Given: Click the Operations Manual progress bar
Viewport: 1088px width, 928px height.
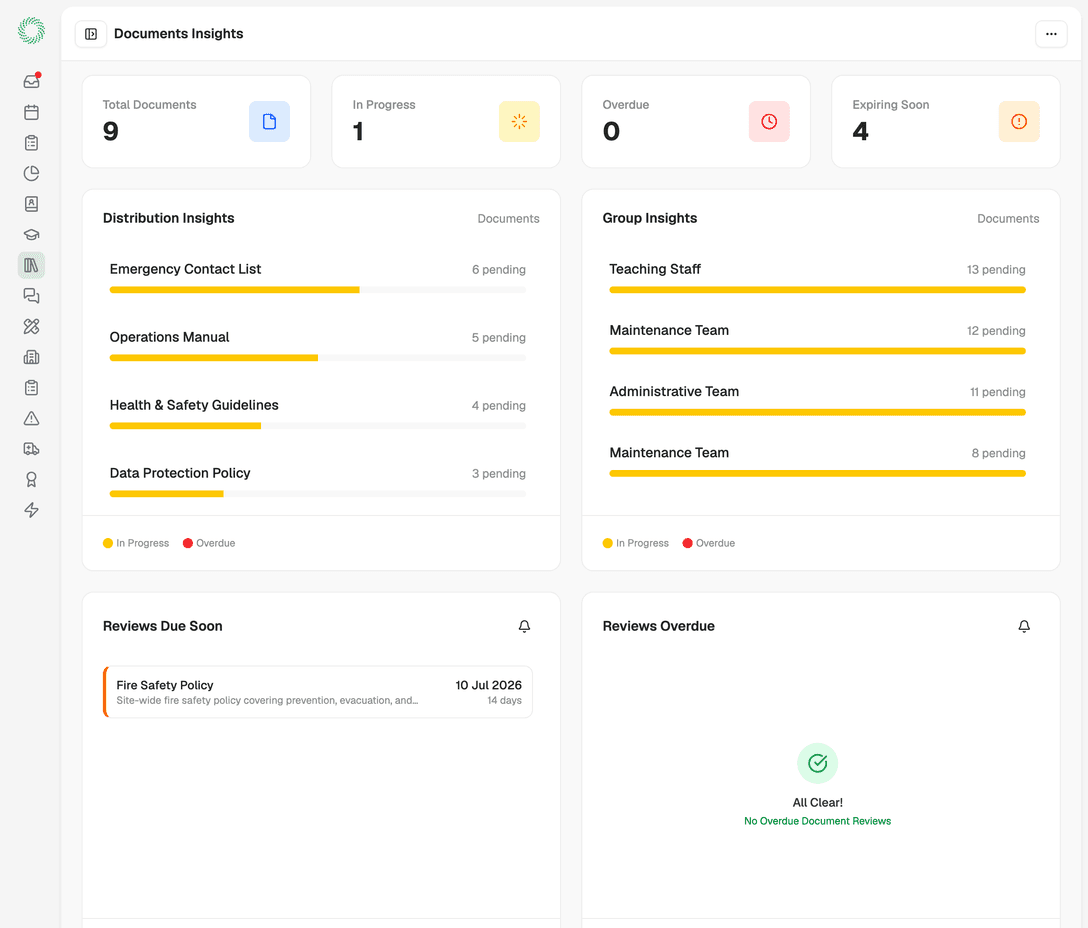Looking at the screenshot, I should (318, 358).
